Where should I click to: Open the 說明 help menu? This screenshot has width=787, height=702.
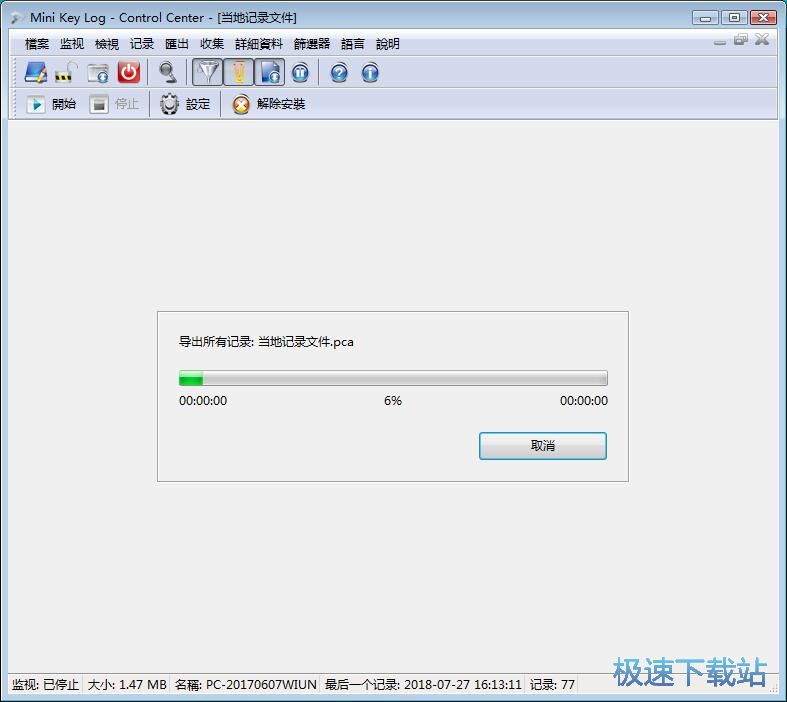pyautogui.click(x=387, y=44)
